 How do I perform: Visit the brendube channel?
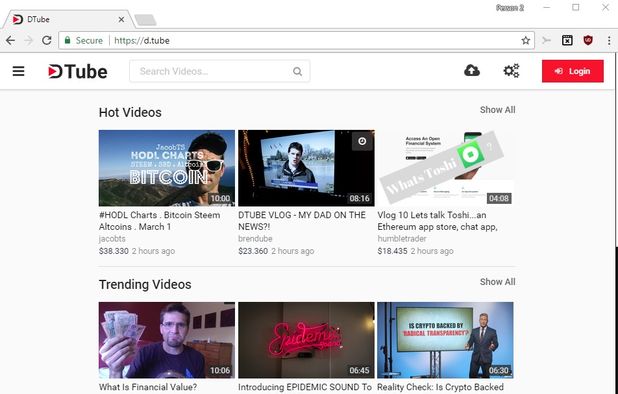pyautogui.click(x=255, y=239)
